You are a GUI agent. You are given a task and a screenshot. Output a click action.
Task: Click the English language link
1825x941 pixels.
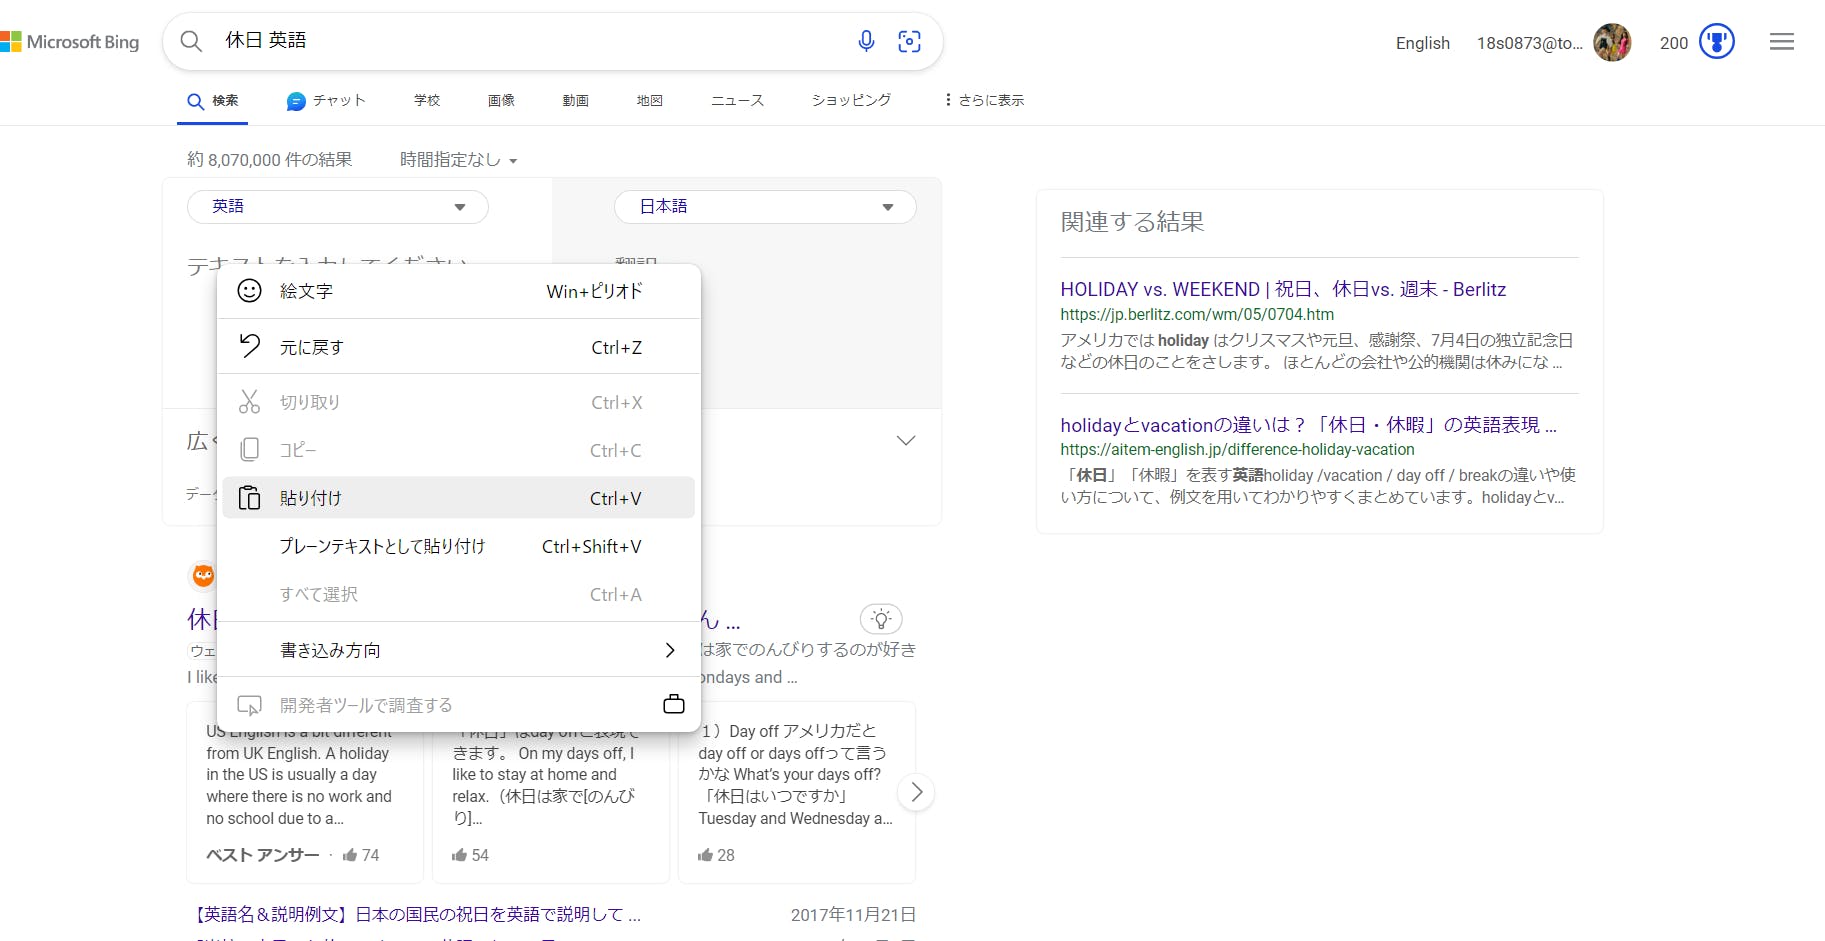click(1422, 43)
